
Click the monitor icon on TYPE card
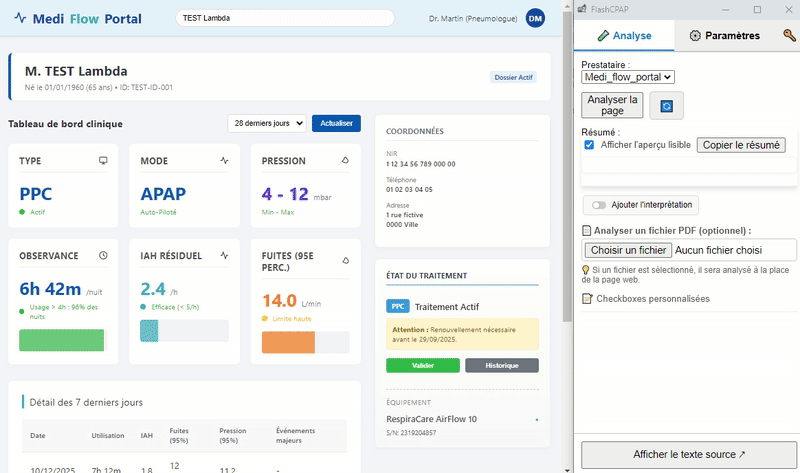click(x=102, y=160)
